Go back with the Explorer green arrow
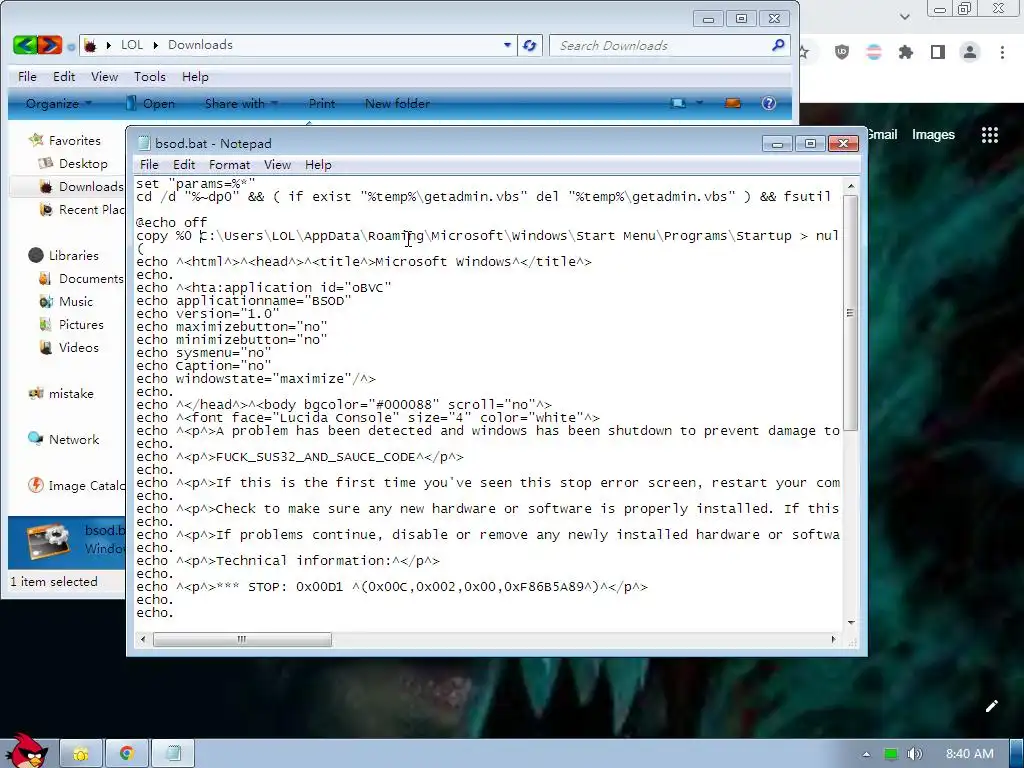 tap(25, 45)
